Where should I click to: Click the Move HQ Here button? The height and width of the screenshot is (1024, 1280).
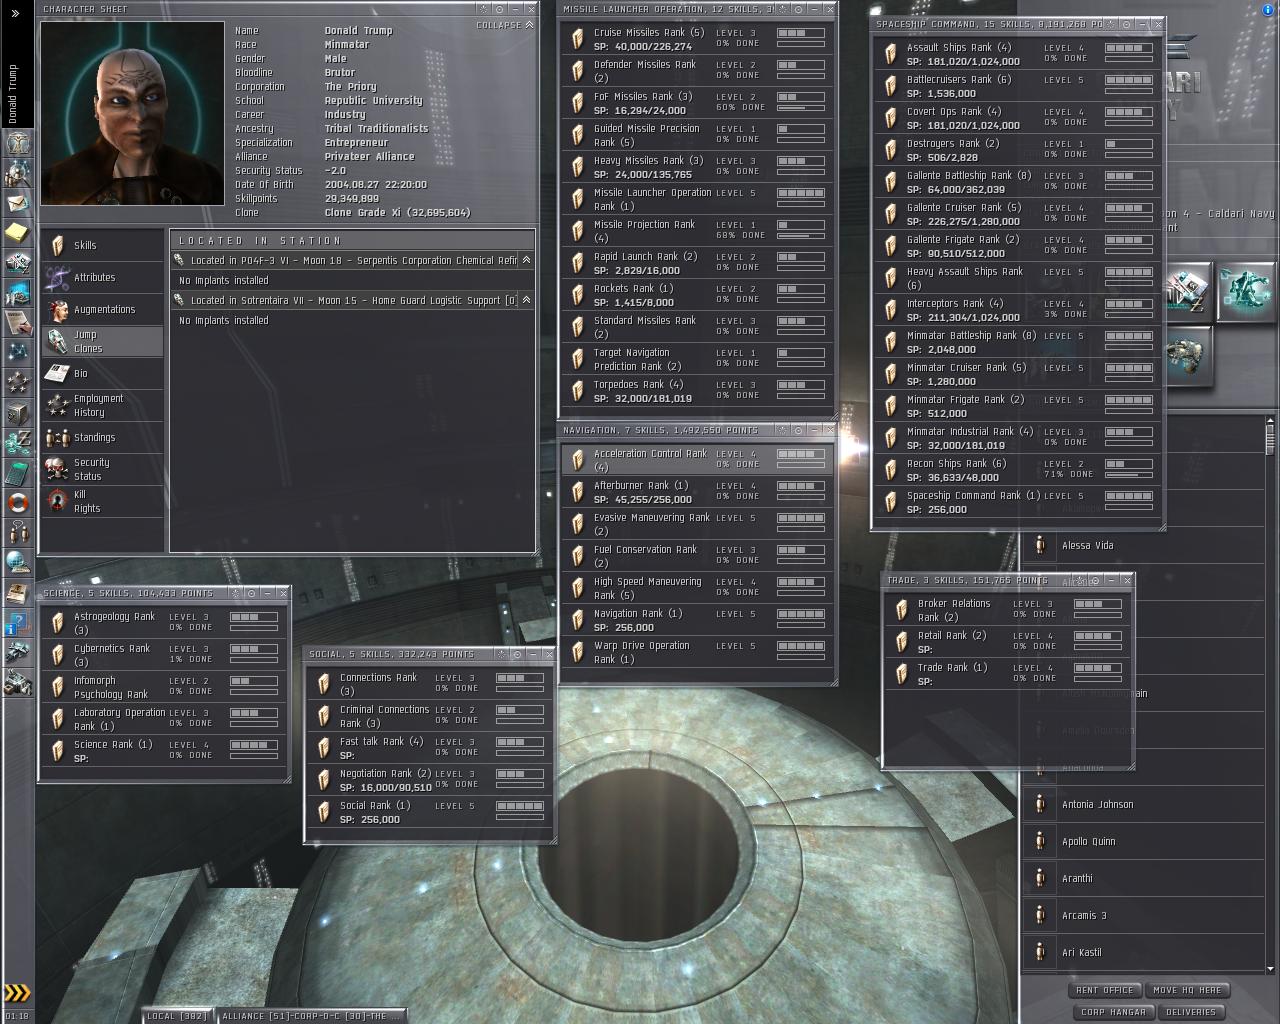pos(1188,990)
